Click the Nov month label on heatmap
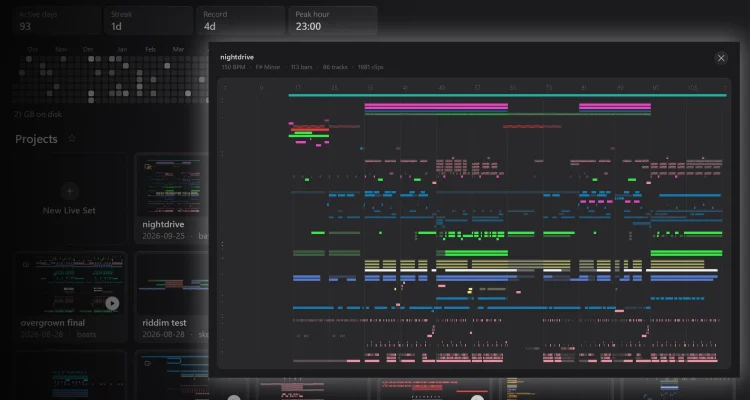The width and height of the screenshot is (750, 400). click(x=61, y=49)
